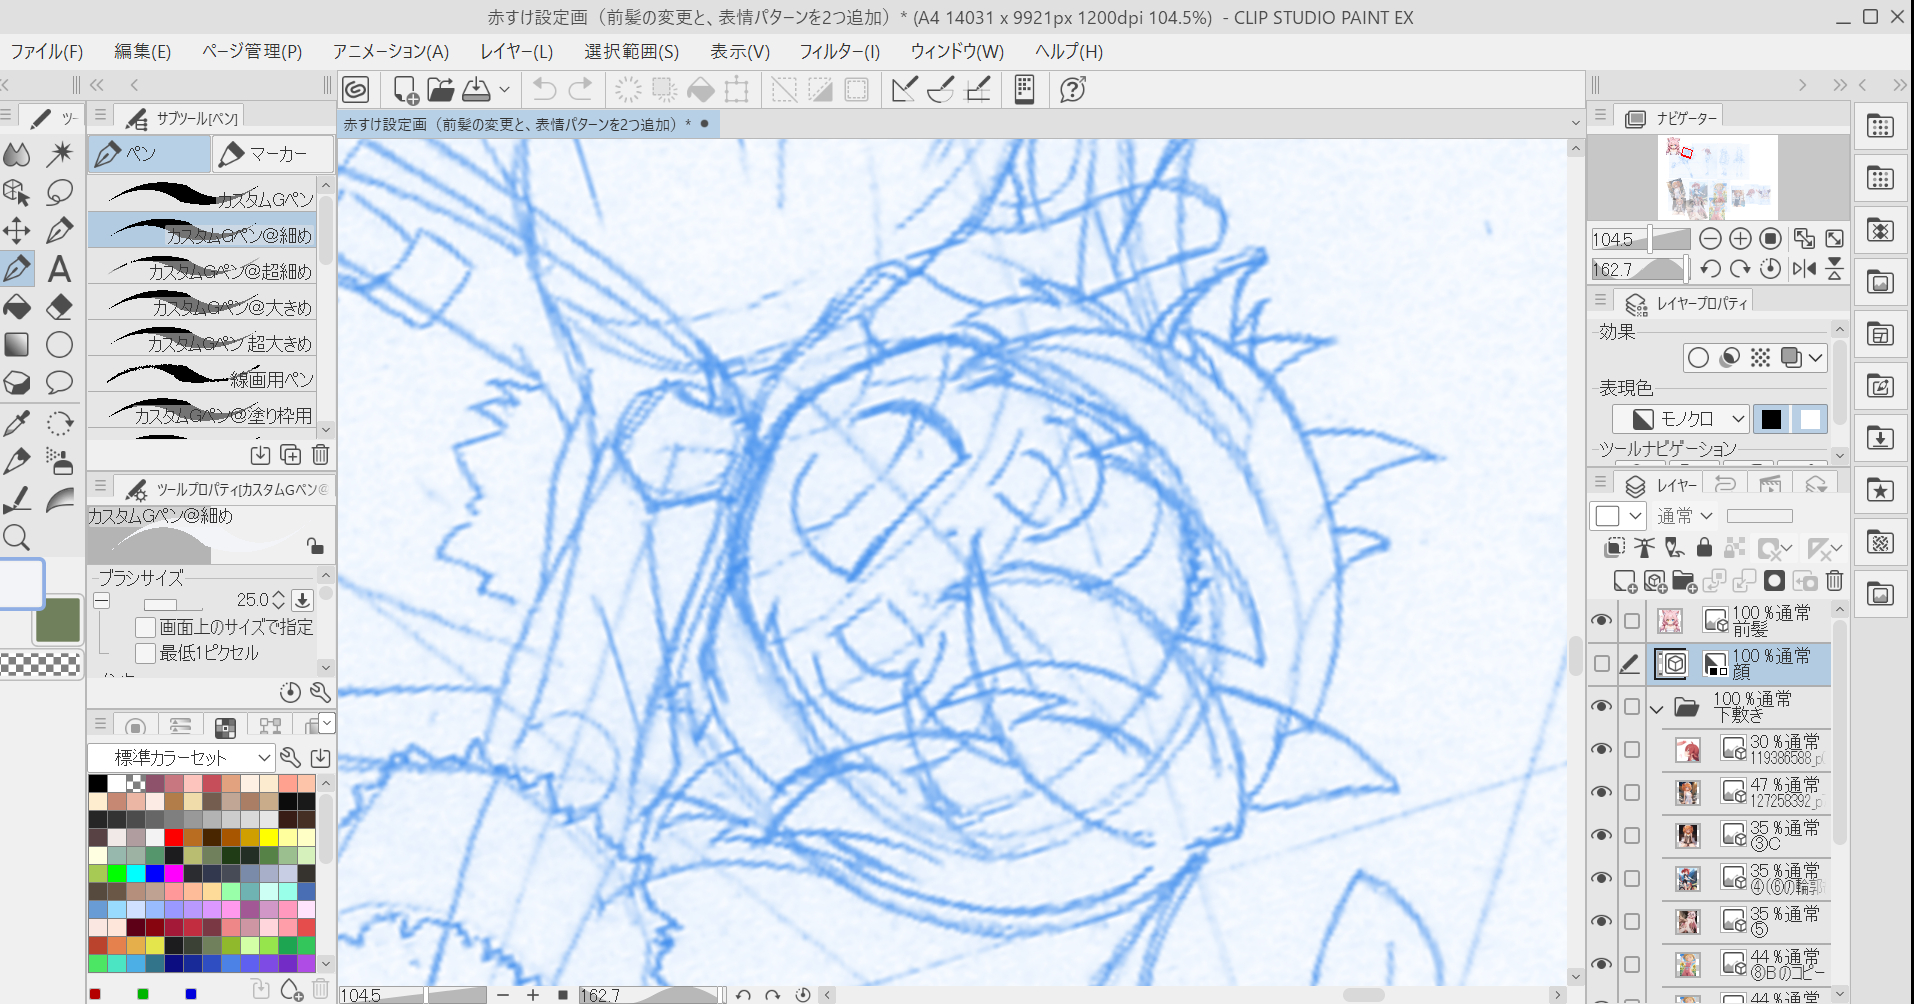Toggle visibility of the 顔 layer
This screenshot has width=1914, height=1004.
[1601, 664]
